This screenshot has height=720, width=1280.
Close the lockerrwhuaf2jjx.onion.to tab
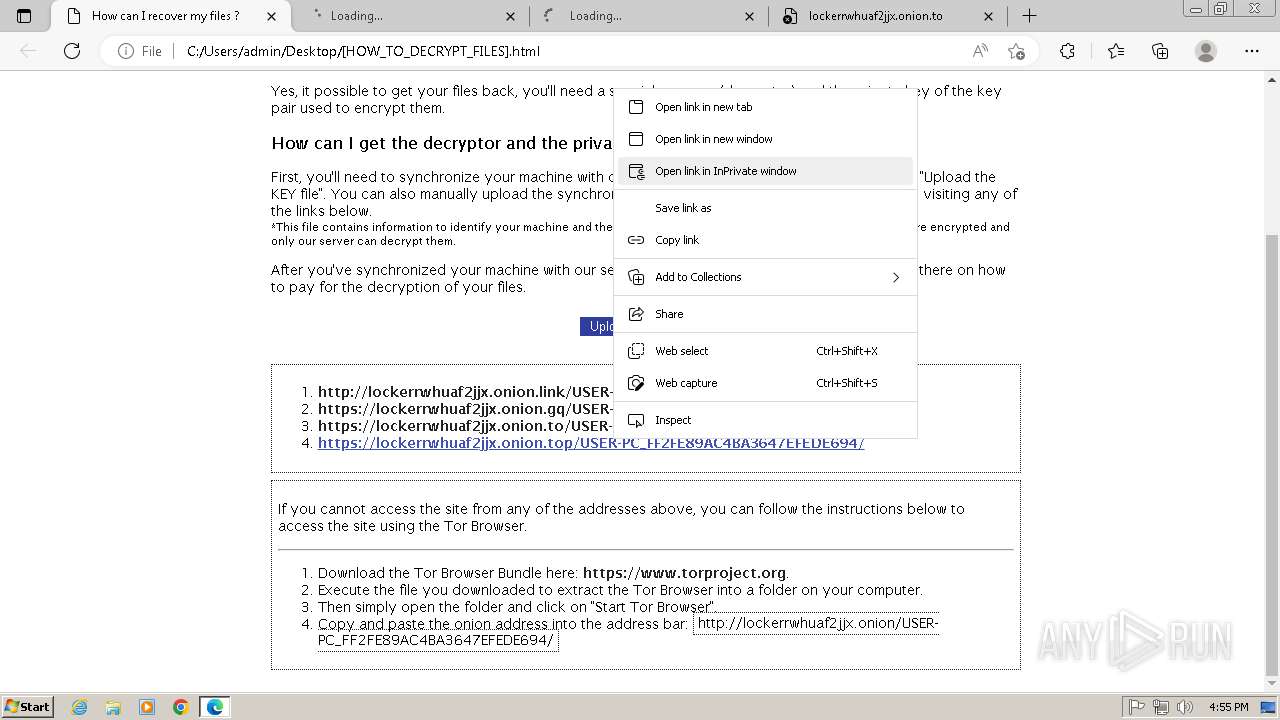click(989, 16)
